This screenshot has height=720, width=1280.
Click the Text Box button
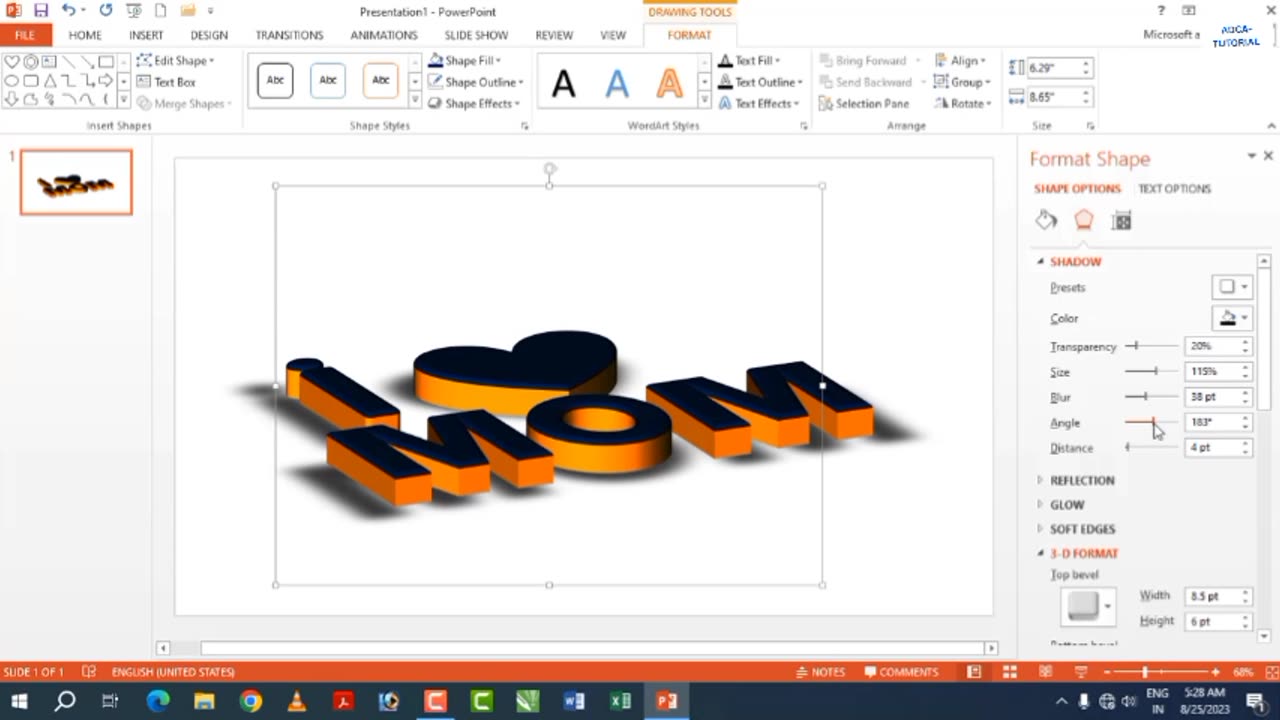(x=166, y=82)
